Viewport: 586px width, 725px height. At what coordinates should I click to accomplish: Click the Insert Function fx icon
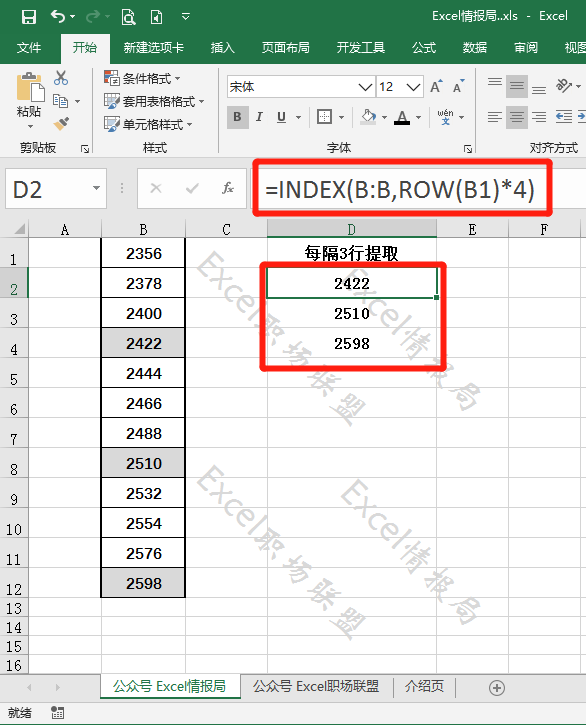tap(228, 188)
